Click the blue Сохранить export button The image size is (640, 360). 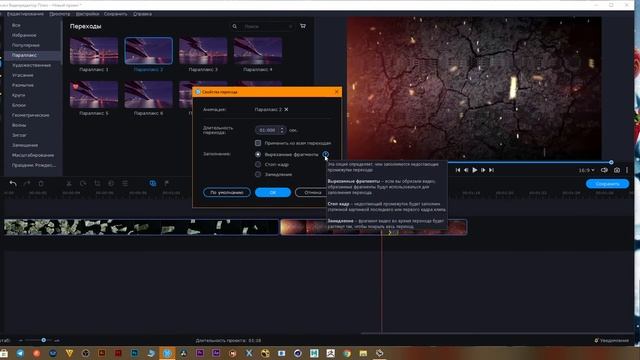607,184
